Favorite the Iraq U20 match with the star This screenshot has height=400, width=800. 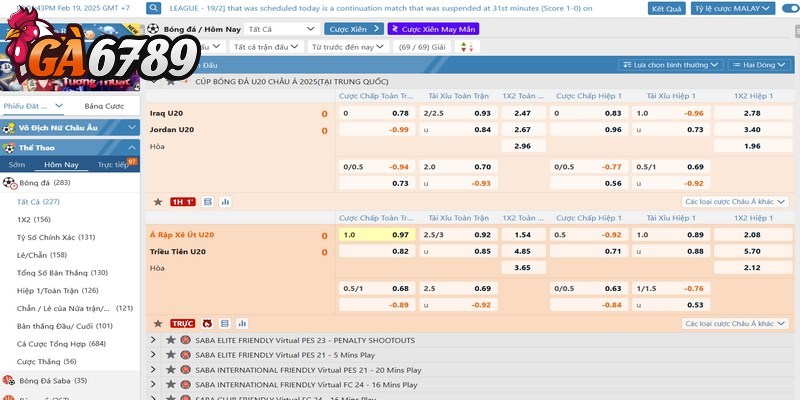point(158,202)
